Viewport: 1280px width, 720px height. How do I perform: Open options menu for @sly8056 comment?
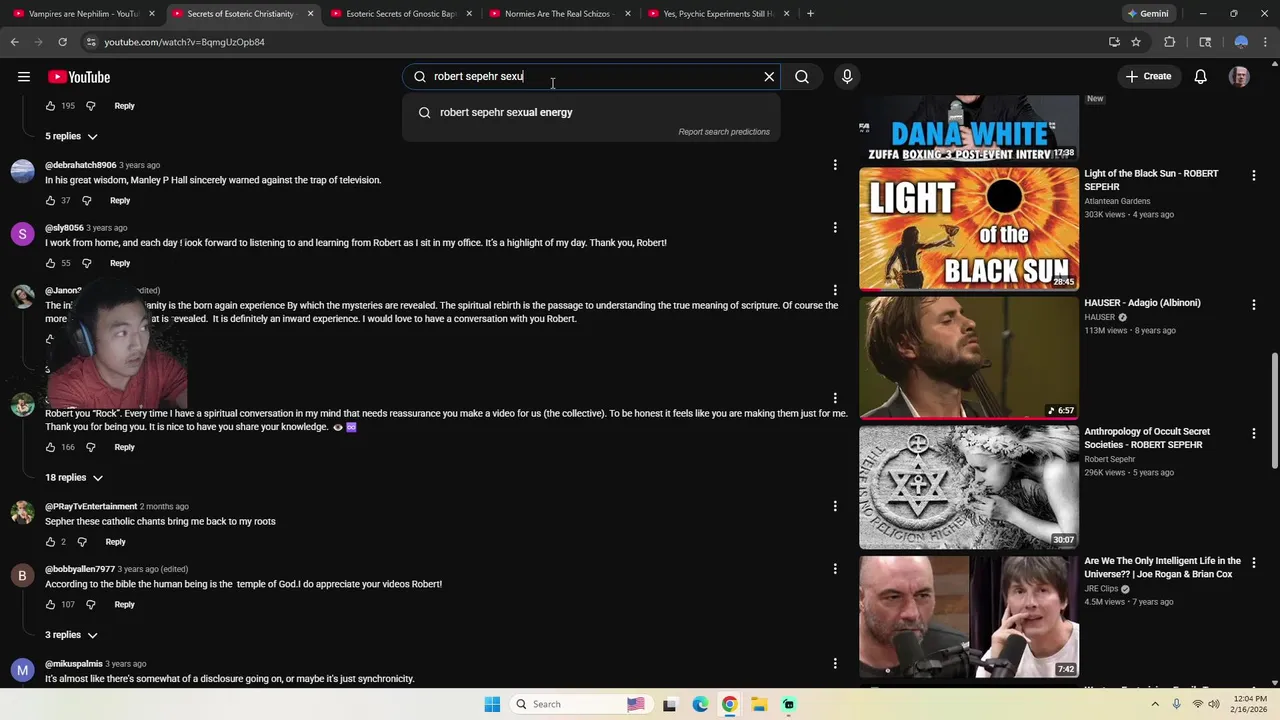click(835, 228)
